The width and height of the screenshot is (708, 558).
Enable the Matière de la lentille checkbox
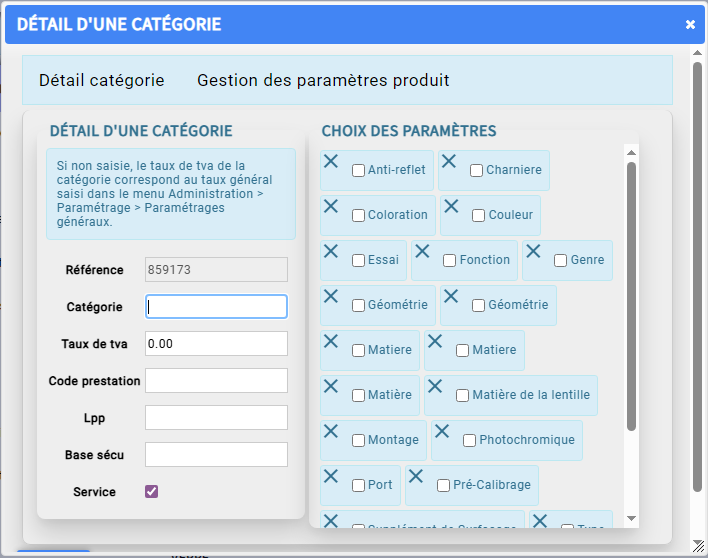[x=462, y=395]
